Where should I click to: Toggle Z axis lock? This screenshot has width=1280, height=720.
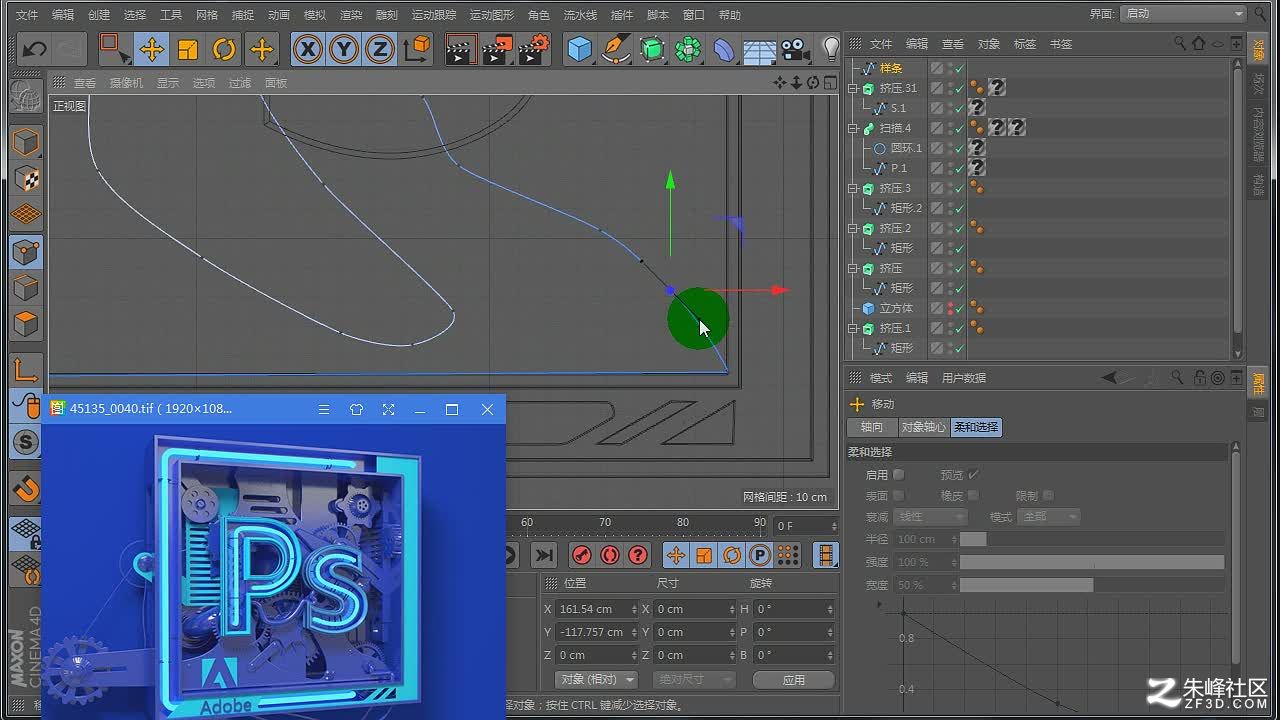coord(380,49)
